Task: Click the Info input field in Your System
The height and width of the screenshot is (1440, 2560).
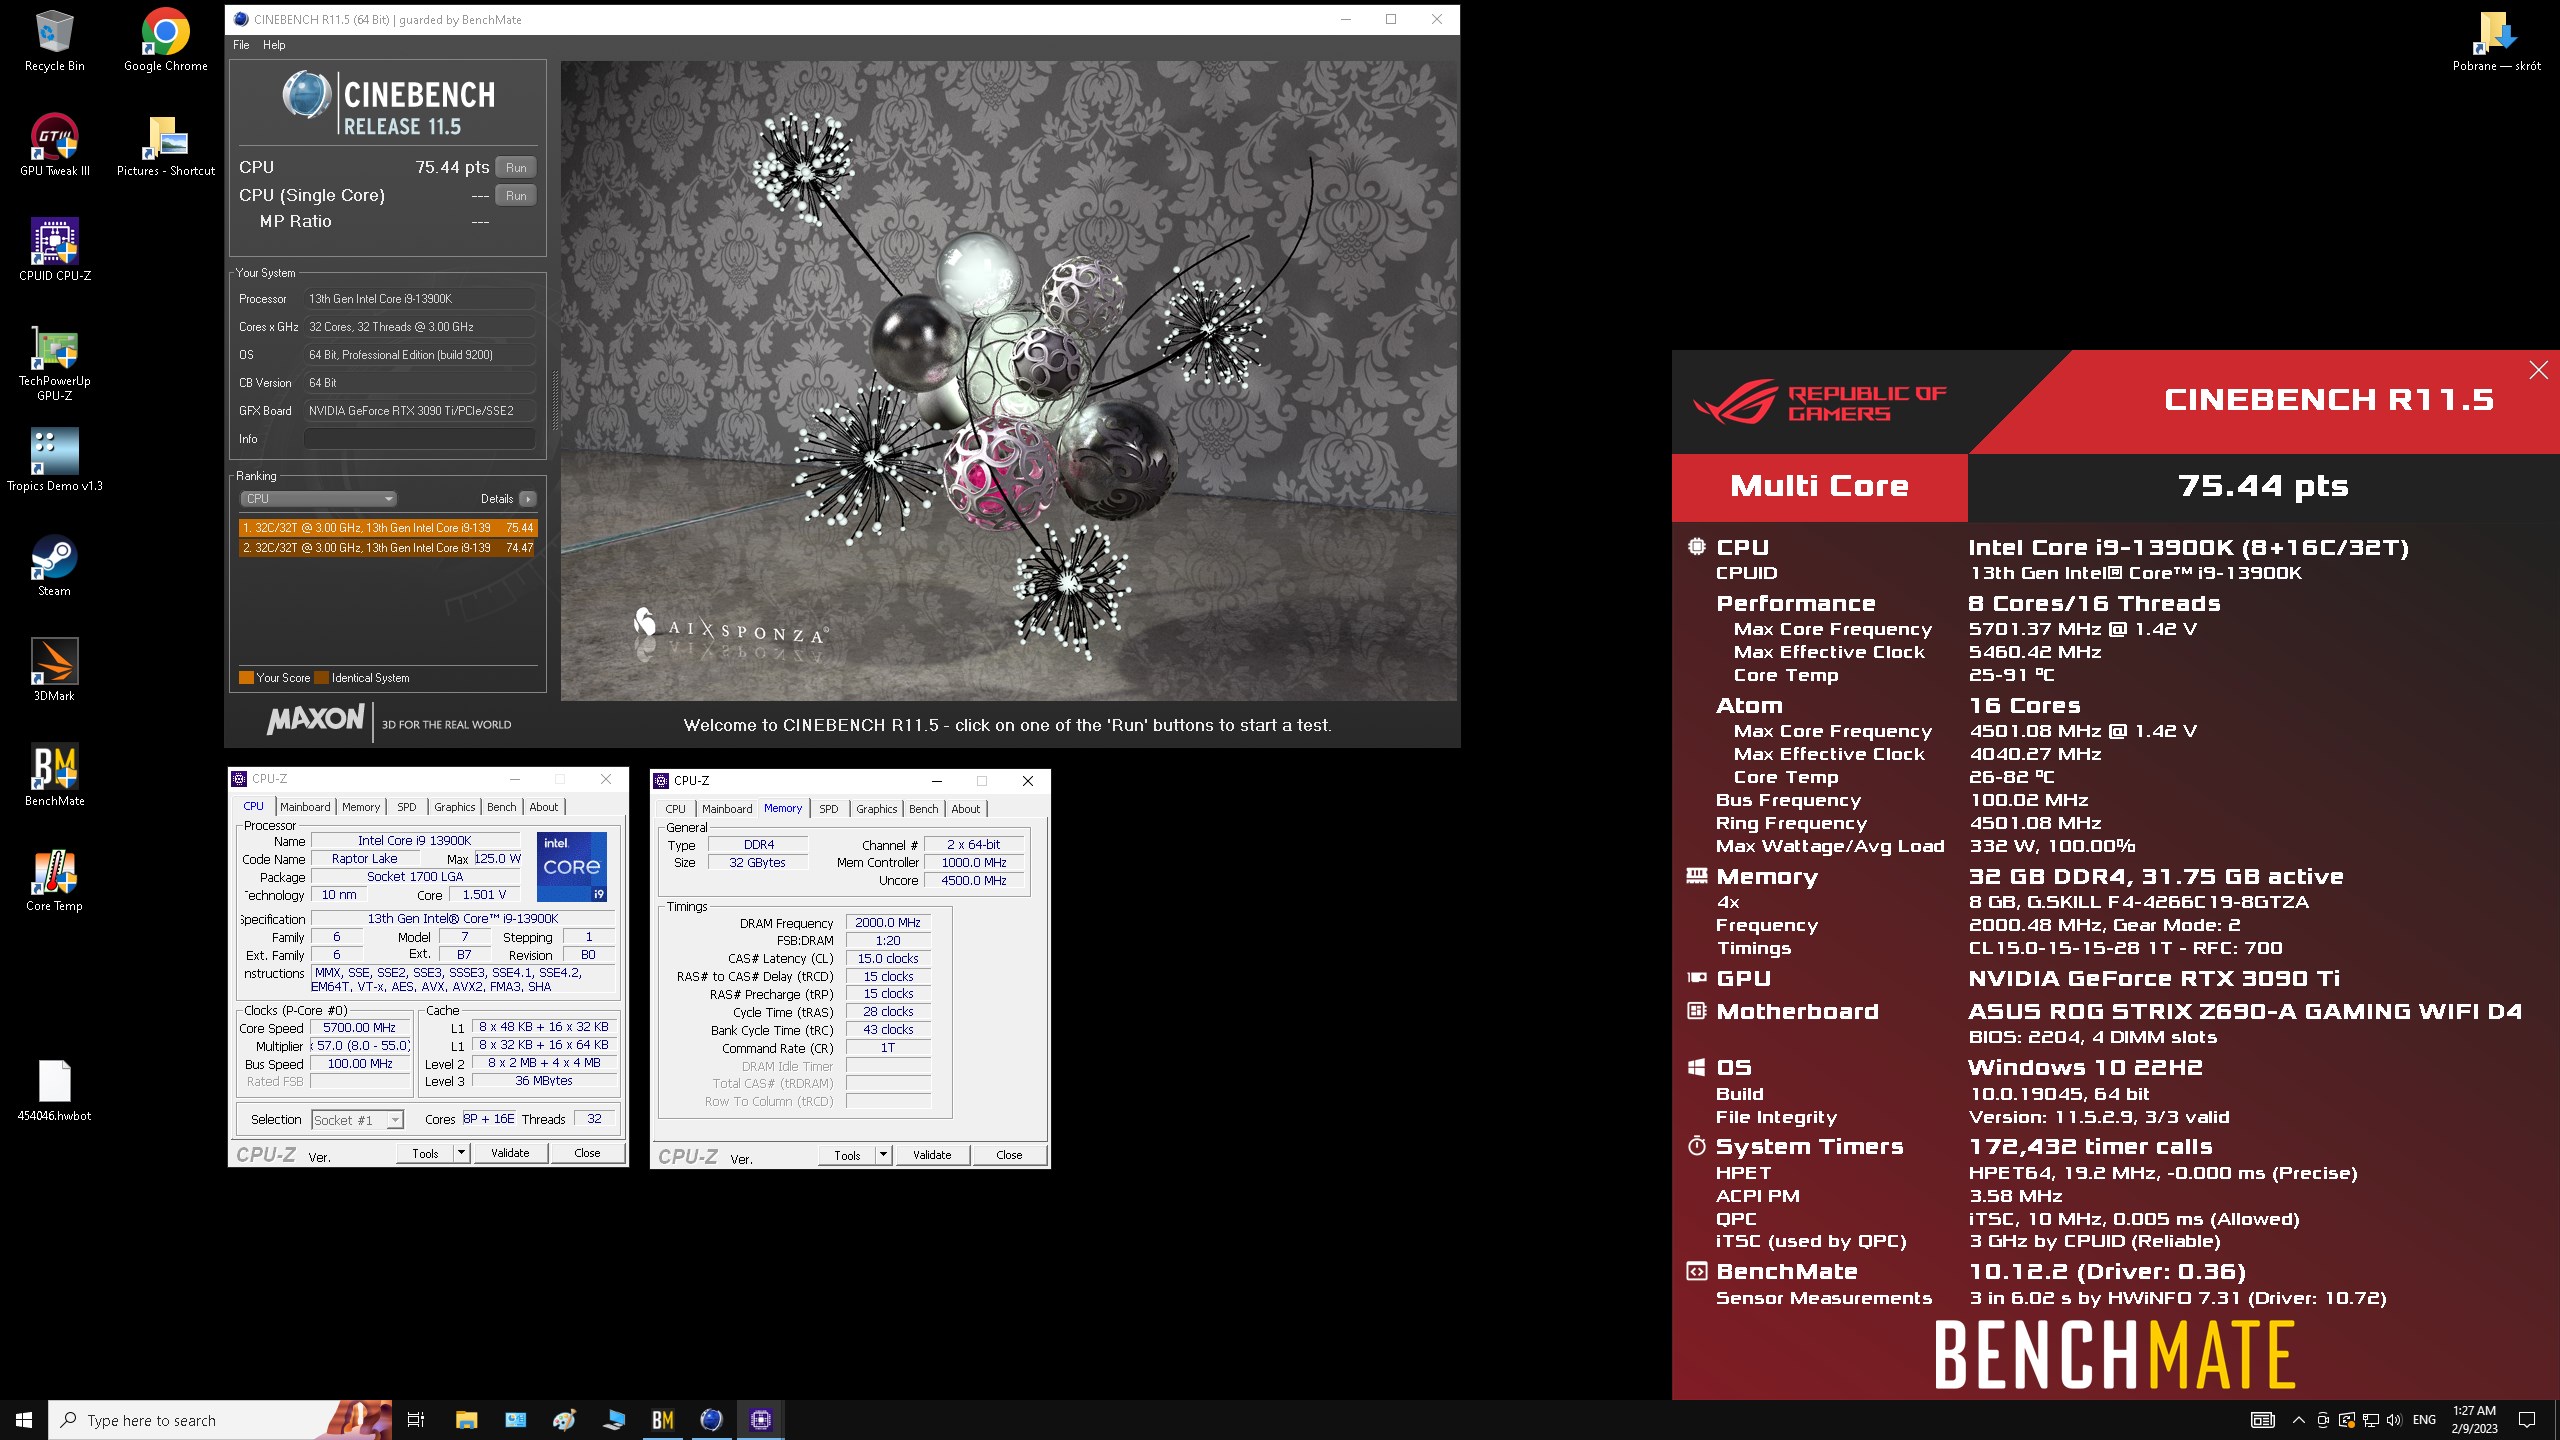Action: (x=419, y=439)
